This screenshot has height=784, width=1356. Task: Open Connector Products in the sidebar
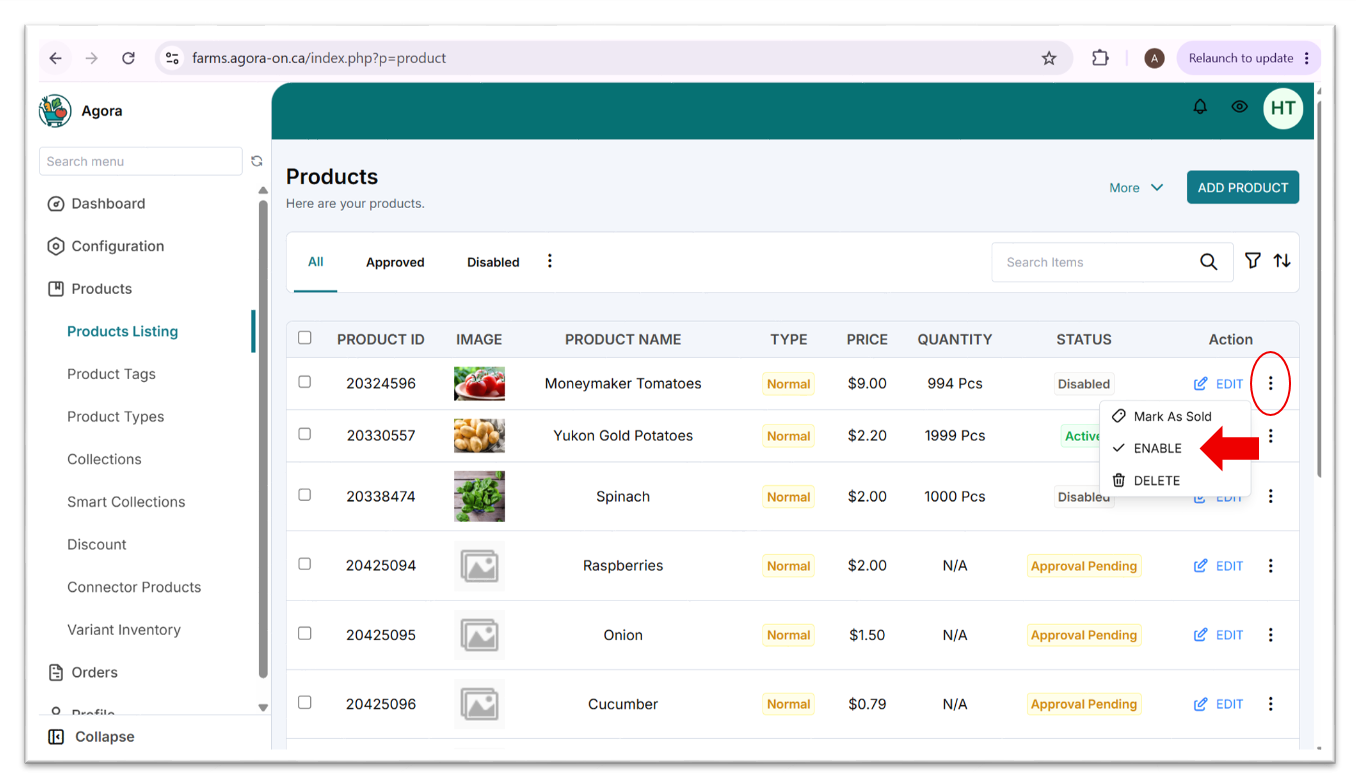[134, 587]
